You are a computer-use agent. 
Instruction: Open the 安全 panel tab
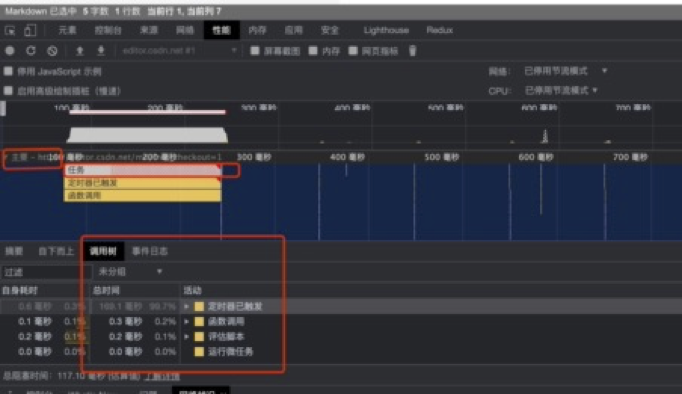(x=329, y=30)
